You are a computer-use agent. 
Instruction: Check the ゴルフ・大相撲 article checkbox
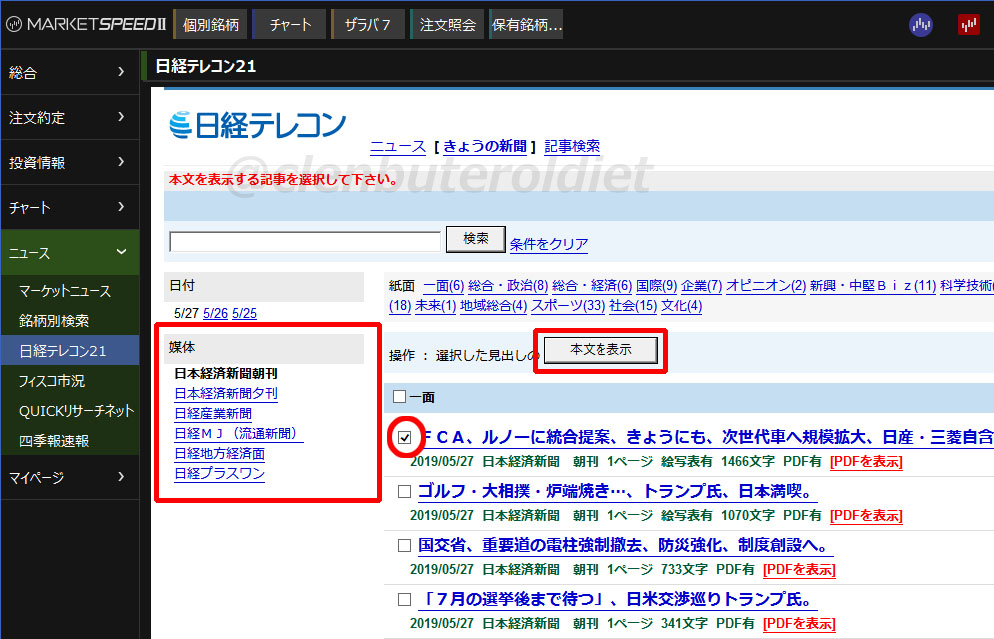(404, 491)
